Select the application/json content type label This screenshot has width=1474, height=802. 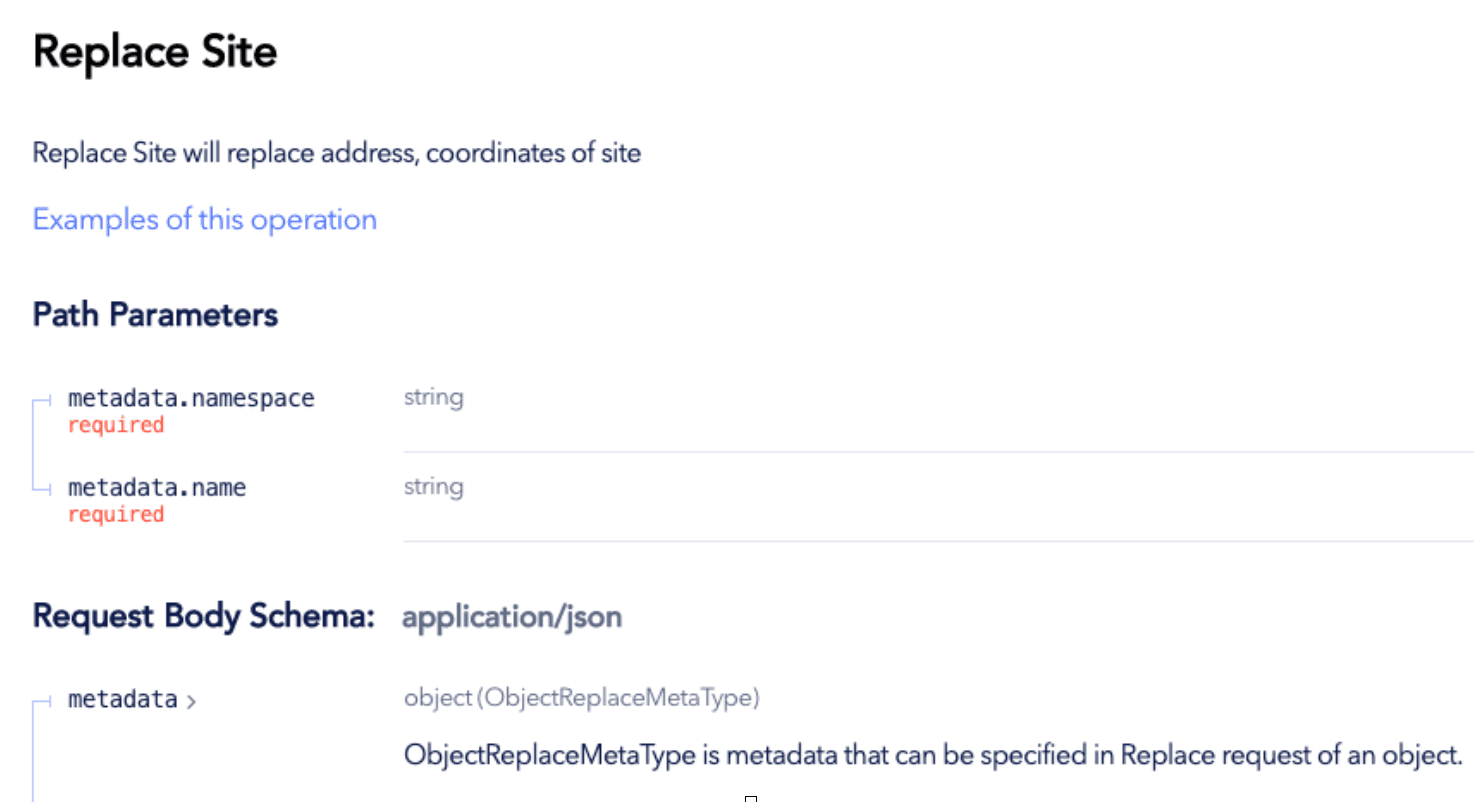pos(512,617)
